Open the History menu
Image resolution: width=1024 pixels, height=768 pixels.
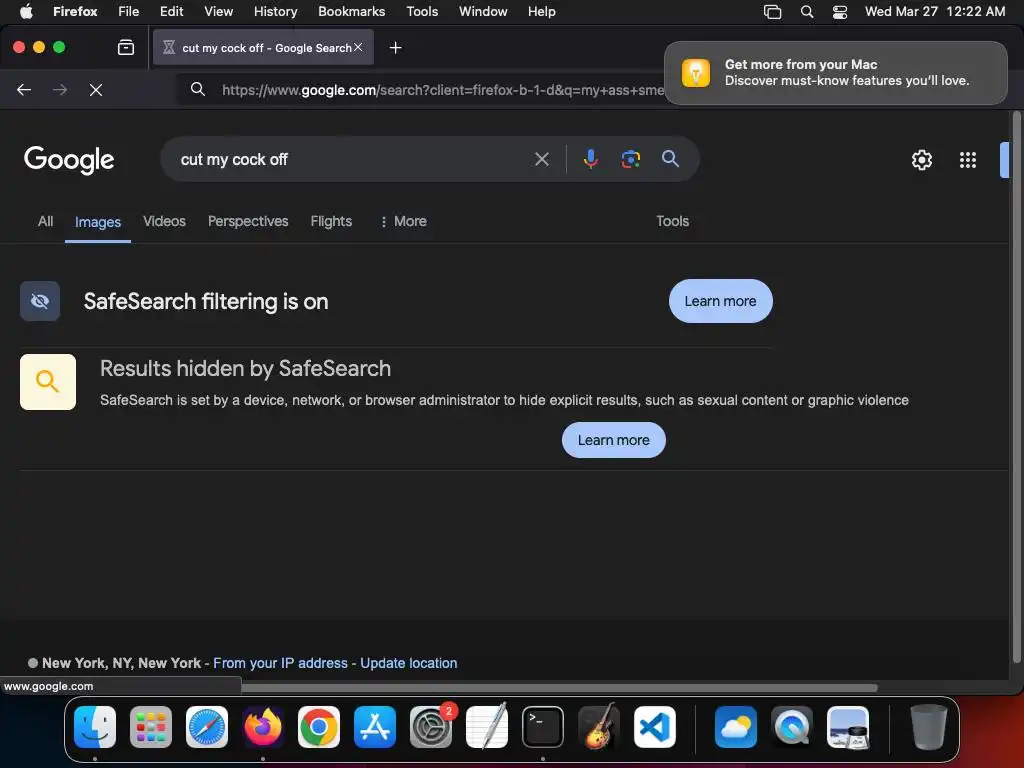(x=275, y=12)
